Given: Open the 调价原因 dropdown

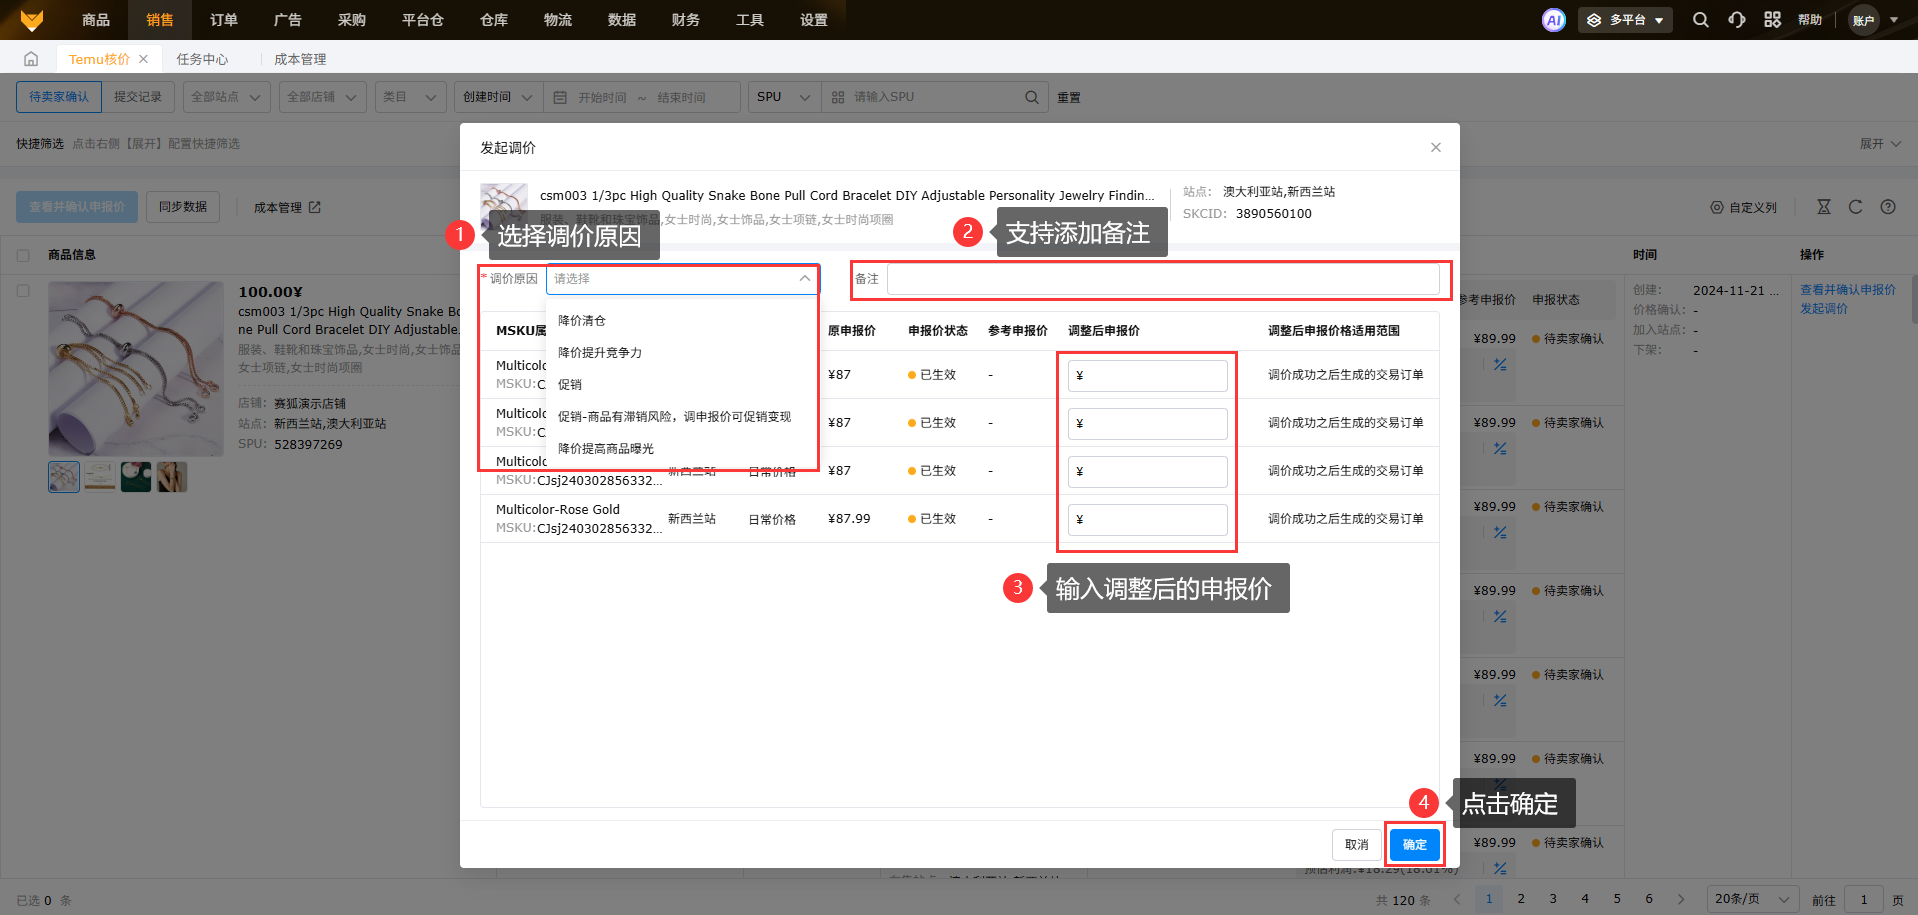Looking at the screenshot, I should coord(683,279).
